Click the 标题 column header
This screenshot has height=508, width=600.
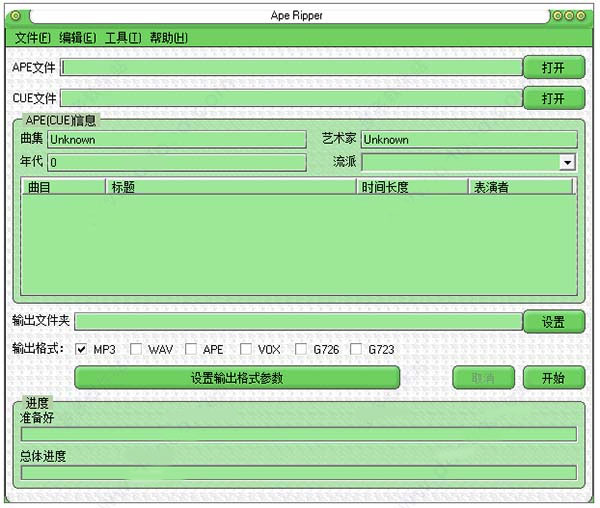pos(231,187)
